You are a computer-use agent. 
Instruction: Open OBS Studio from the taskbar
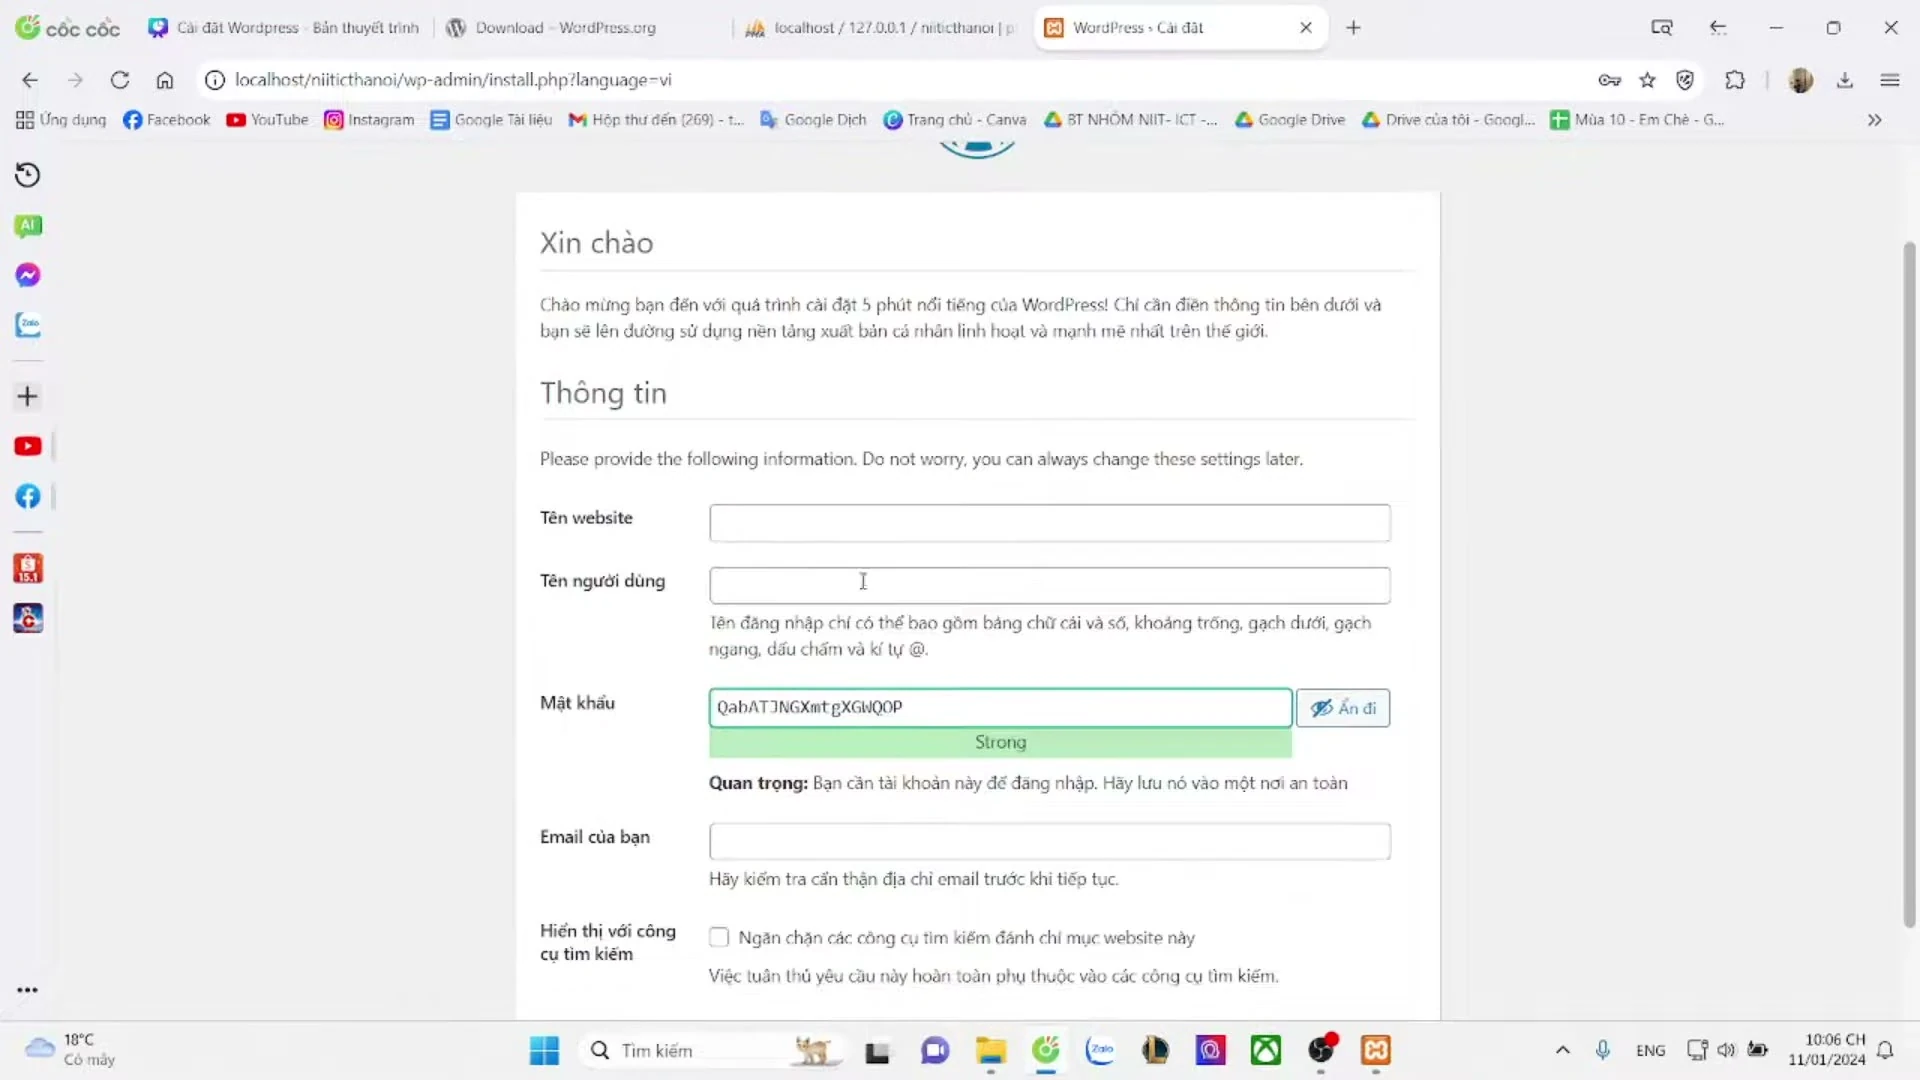click(x=1322, y=1050)
